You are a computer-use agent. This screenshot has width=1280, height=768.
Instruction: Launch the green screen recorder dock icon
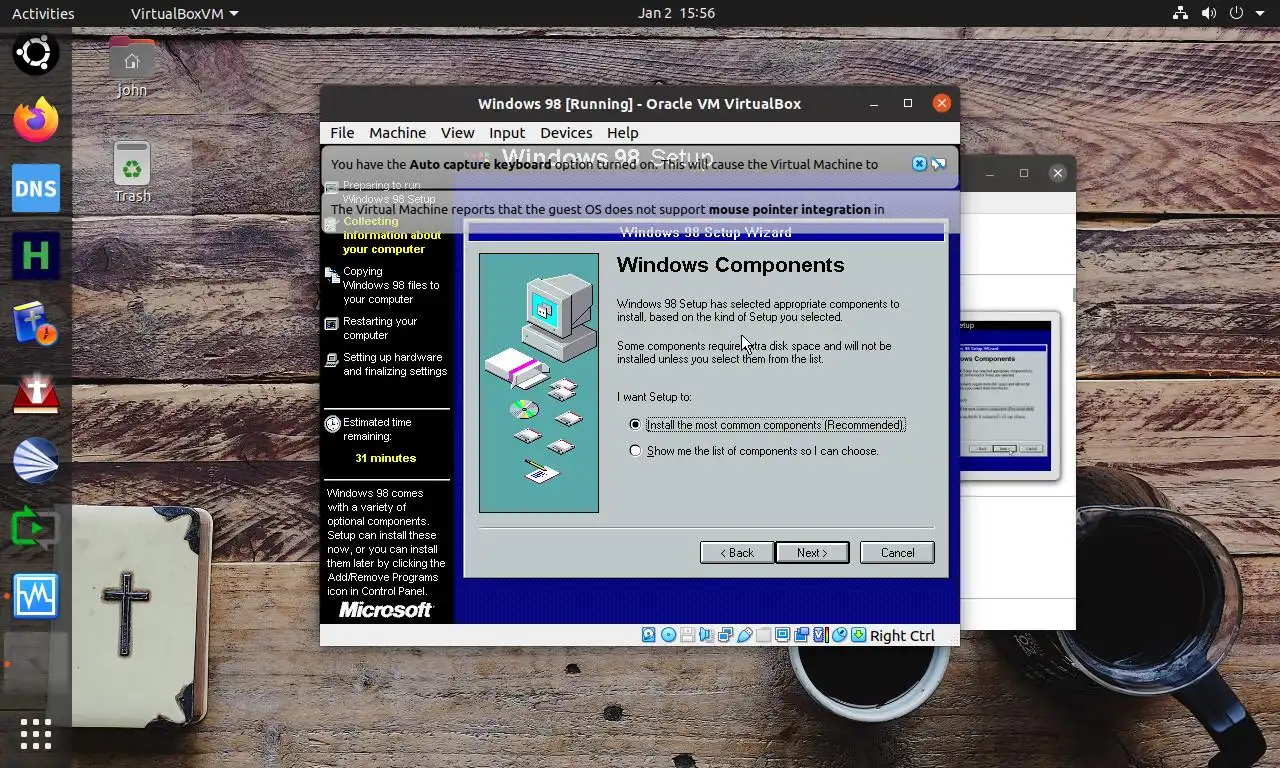[x=36, y=528]
